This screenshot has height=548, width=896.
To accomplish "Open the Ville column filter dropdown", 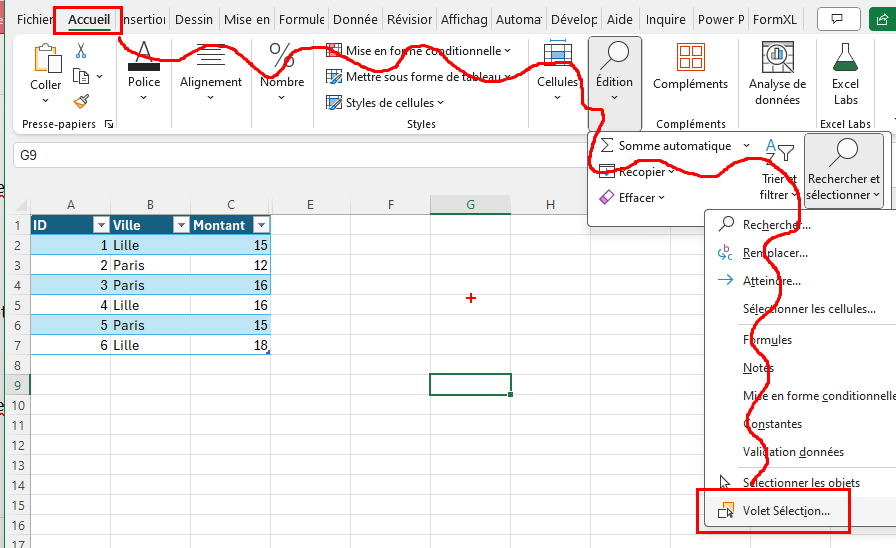I will pos(181,225).
